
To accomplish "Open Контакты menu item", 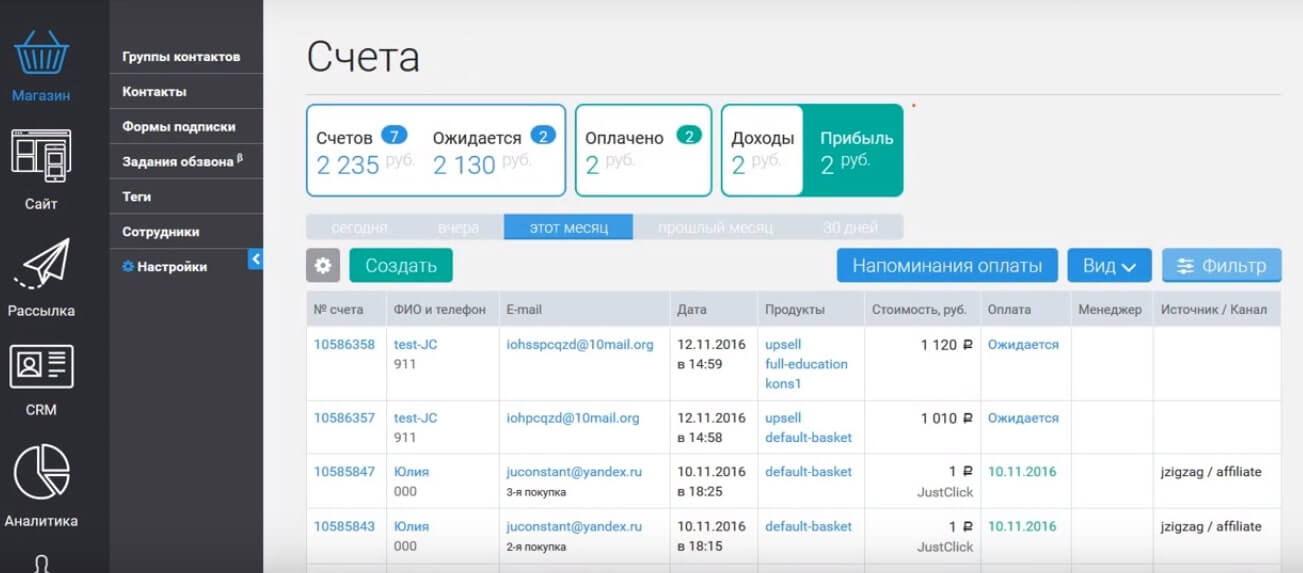I will click(154, 91).
